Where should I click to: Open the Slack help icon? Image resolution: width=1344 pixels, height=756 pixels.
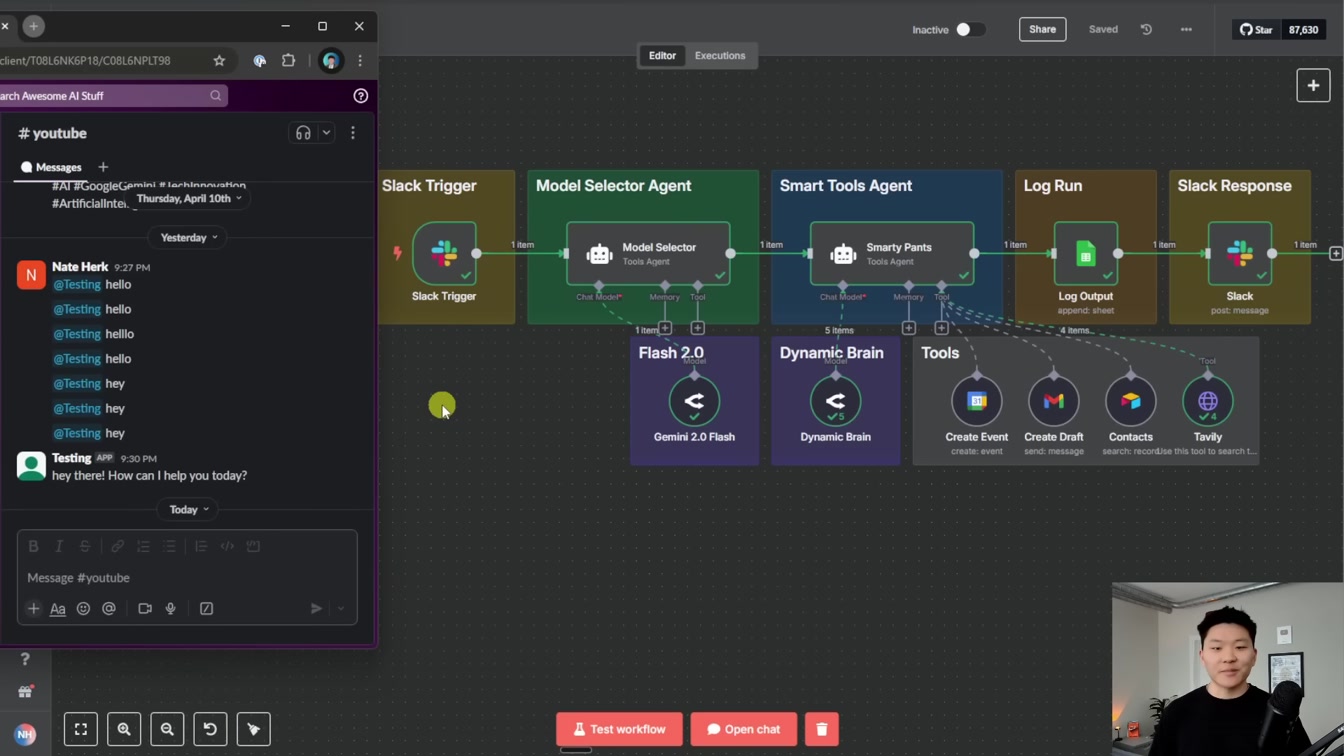pyautogui.click(x=361, y=96)
